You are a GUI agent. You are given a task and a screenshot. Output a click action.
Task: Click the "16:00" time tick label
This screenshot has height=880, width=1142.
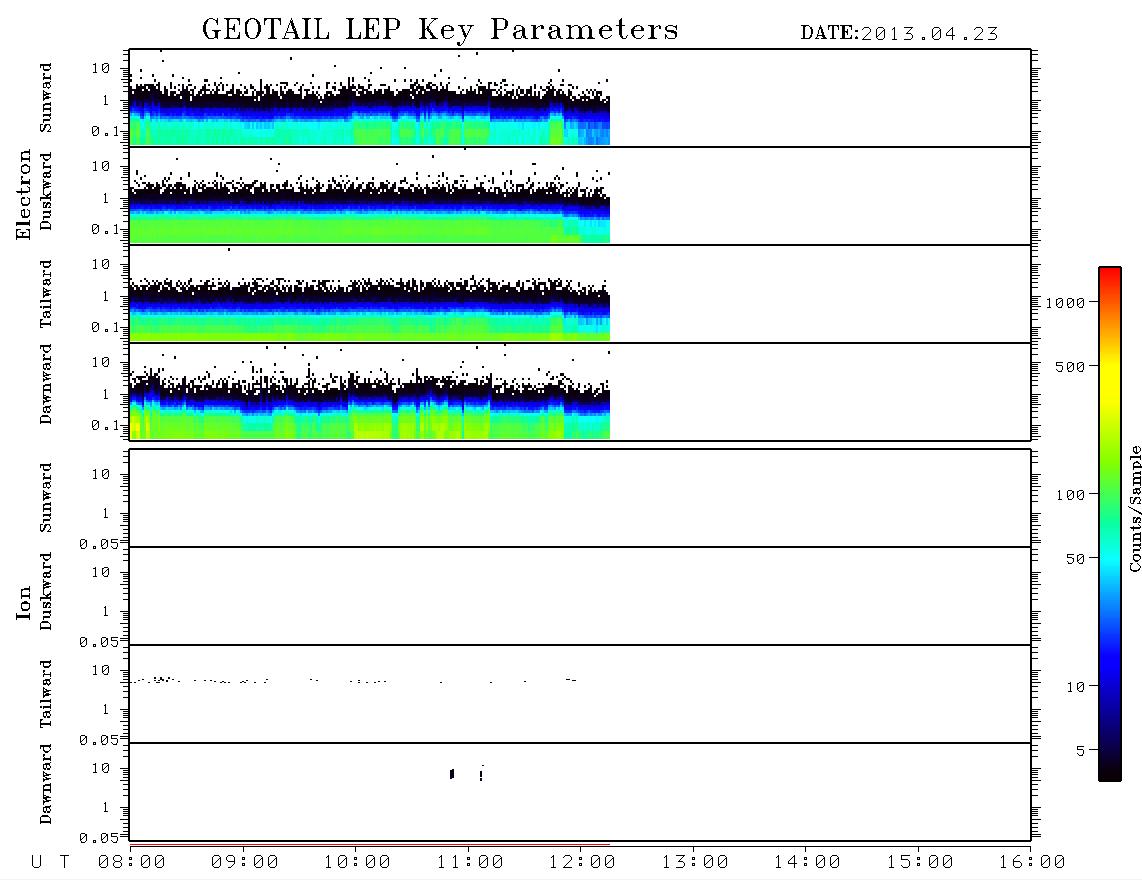point(1032,863)
